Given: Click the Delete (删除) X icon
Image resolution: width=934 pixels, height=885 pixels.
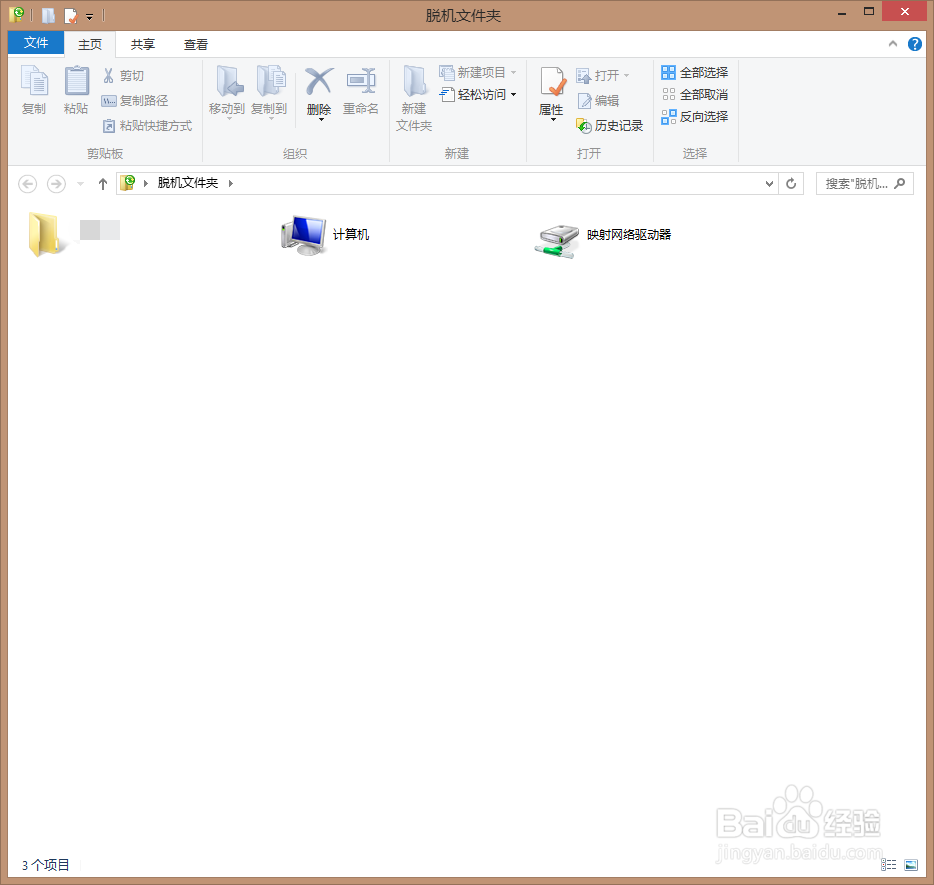Looking at the screenshot, I should pyautogui.click(x=319, y=82).
